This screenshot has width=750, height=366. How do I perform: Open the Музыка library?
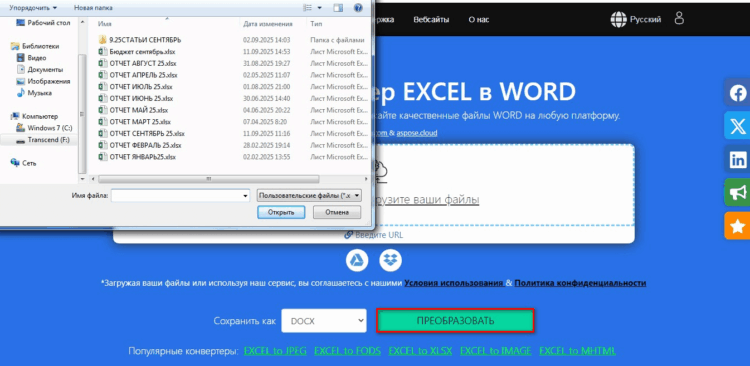pyautogui.click(x=34, y=93)
